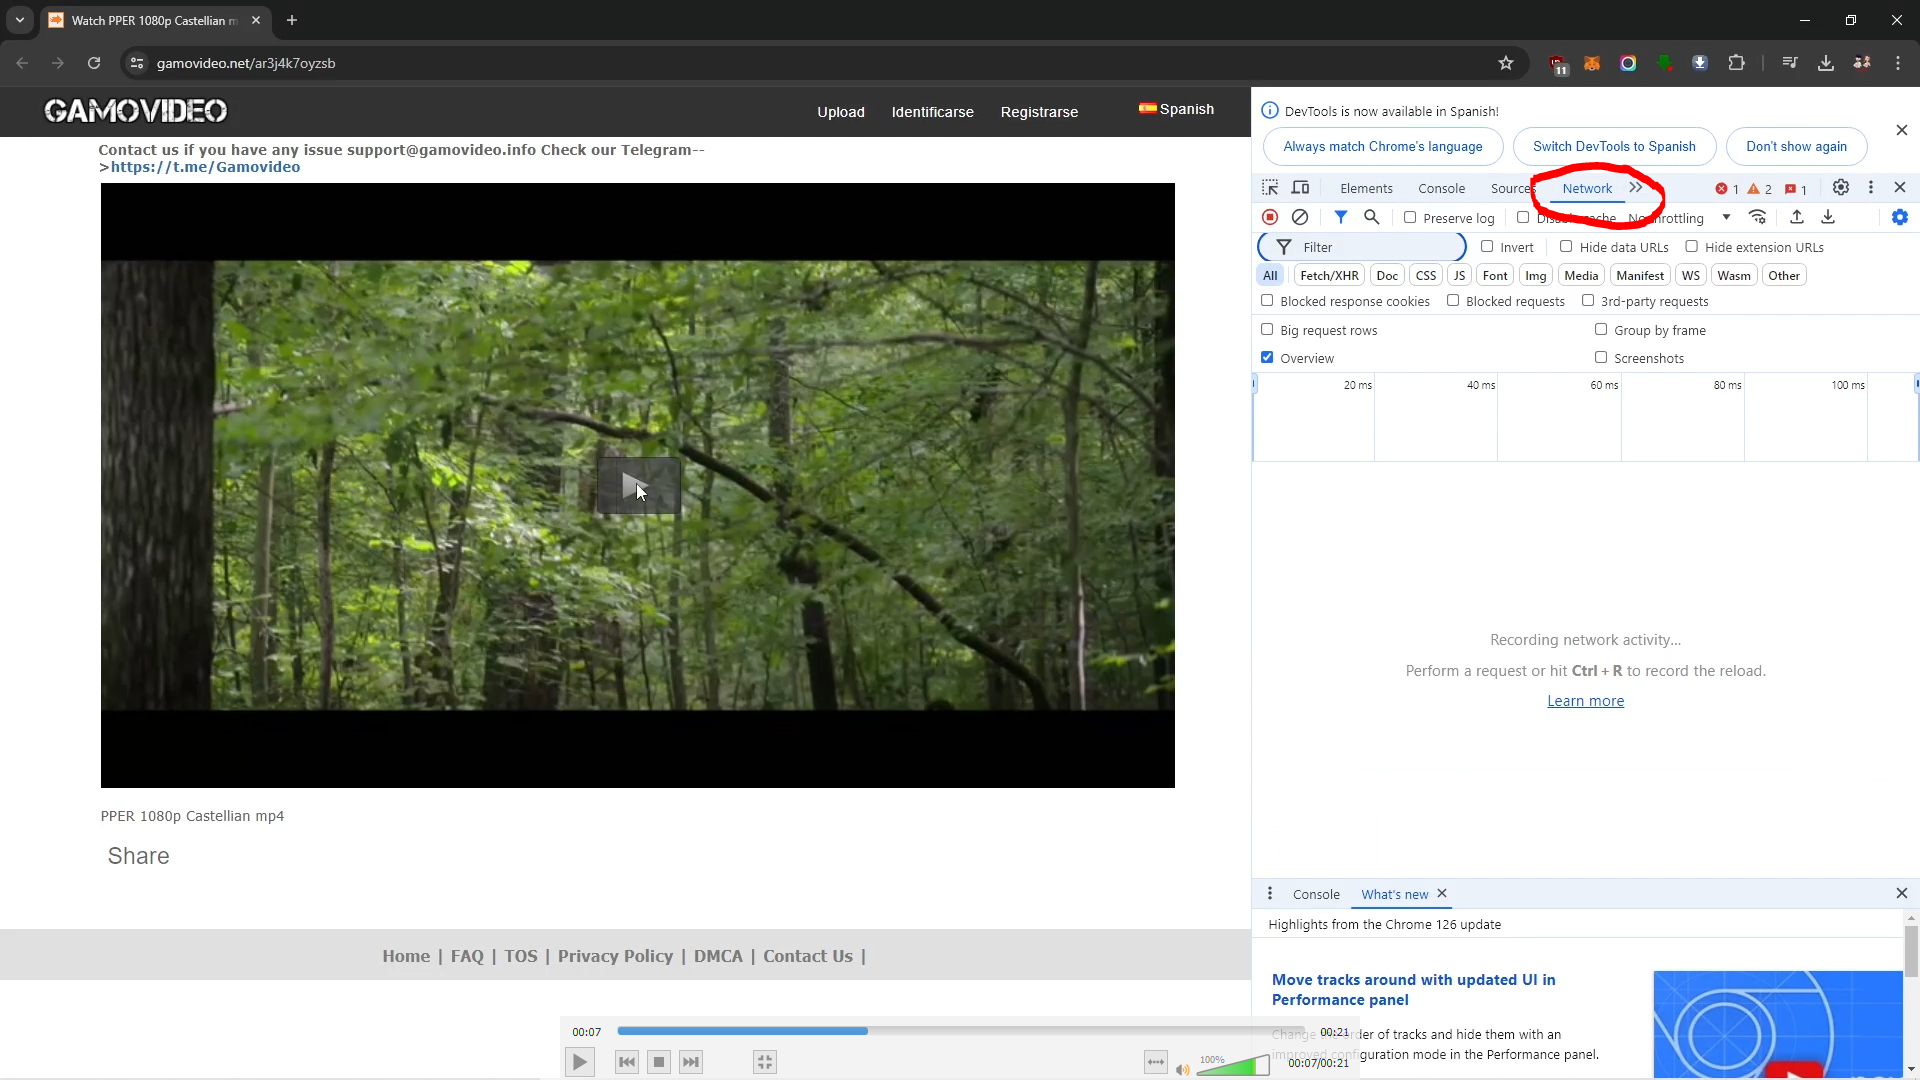This screenshot has width=1920, height=1080.
Task: Enable Hide data URLs checkbox
Action: (x=1566, y=246)
